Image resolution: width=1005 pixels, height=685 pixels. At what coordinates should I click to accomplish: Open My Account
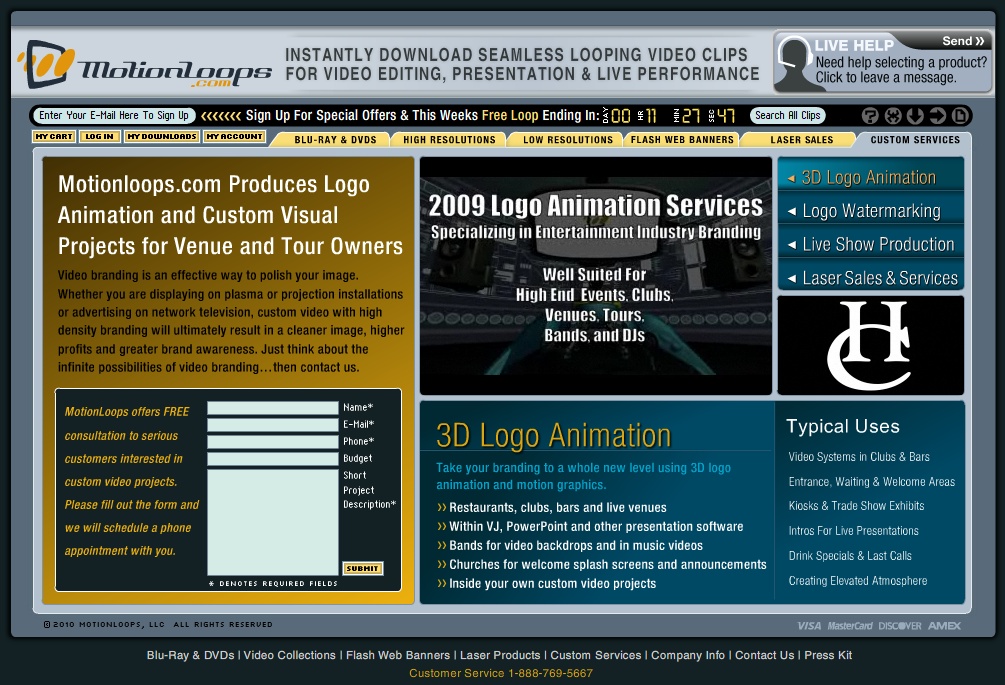(x=235, y=136)
